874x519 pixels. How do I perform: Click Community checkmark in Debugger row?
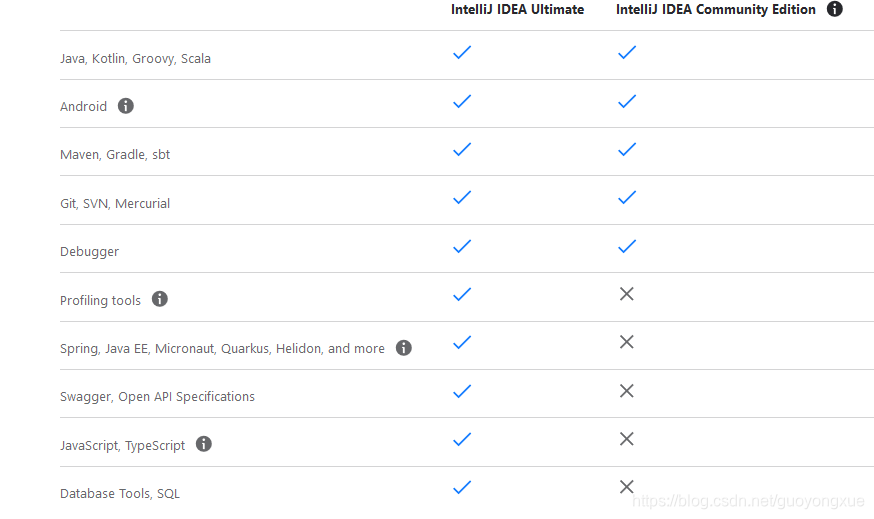pyautogui.click(x=627, y=246)
